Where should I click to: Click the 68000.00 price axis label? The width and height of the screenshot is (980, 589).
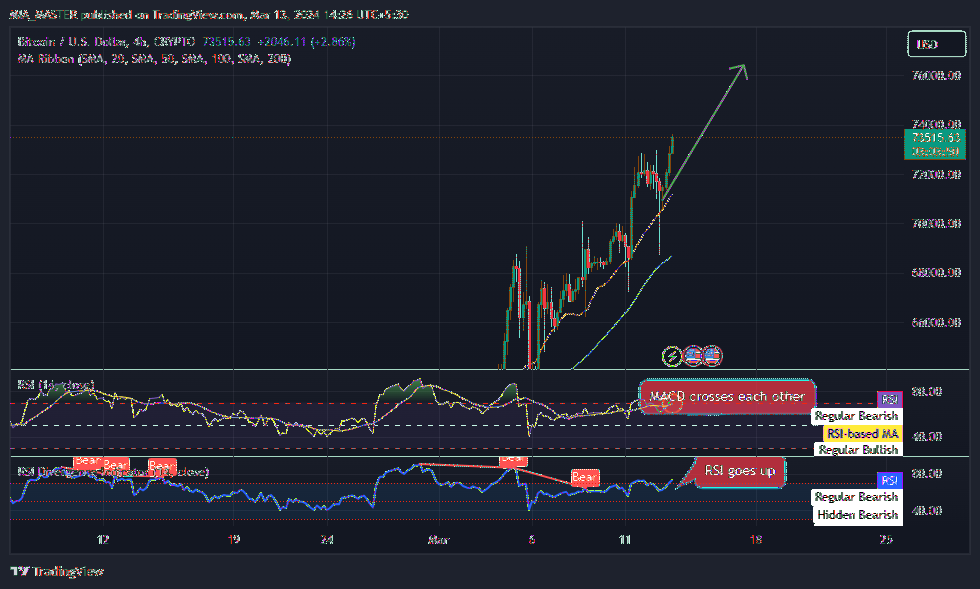click(x=936, y=273)
